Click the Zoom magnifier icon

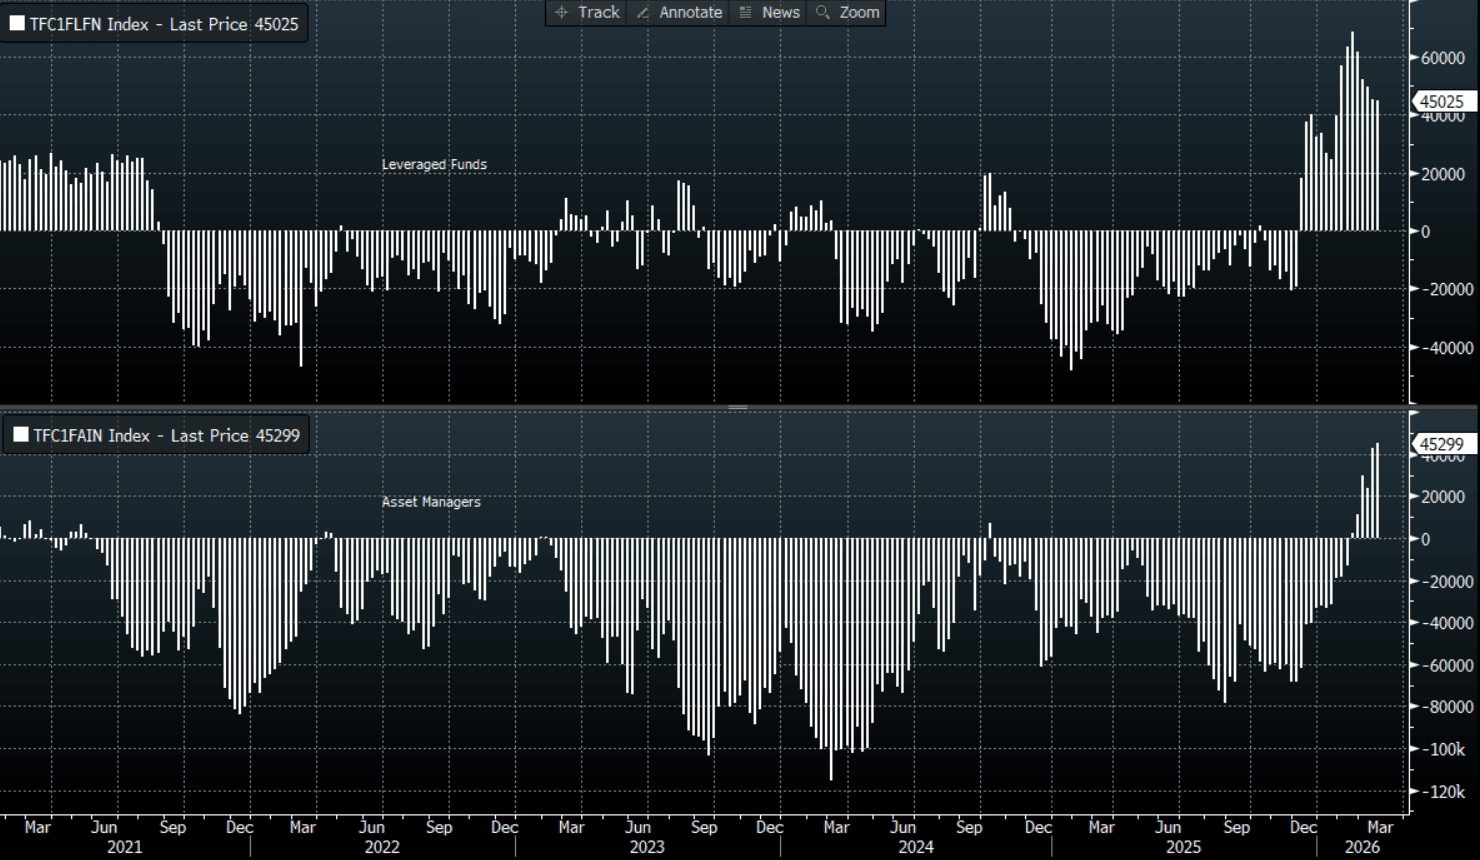click(823, 12)
